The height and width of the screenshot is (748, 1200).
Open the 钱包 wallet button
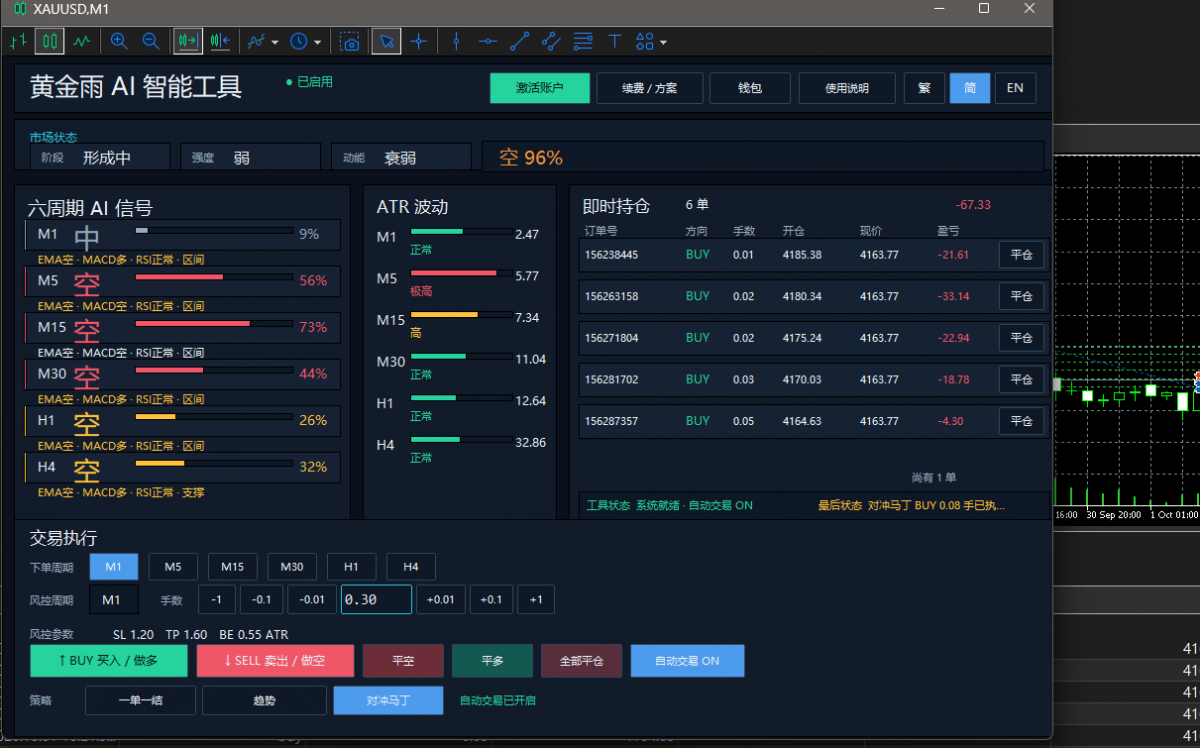point(750,88)
